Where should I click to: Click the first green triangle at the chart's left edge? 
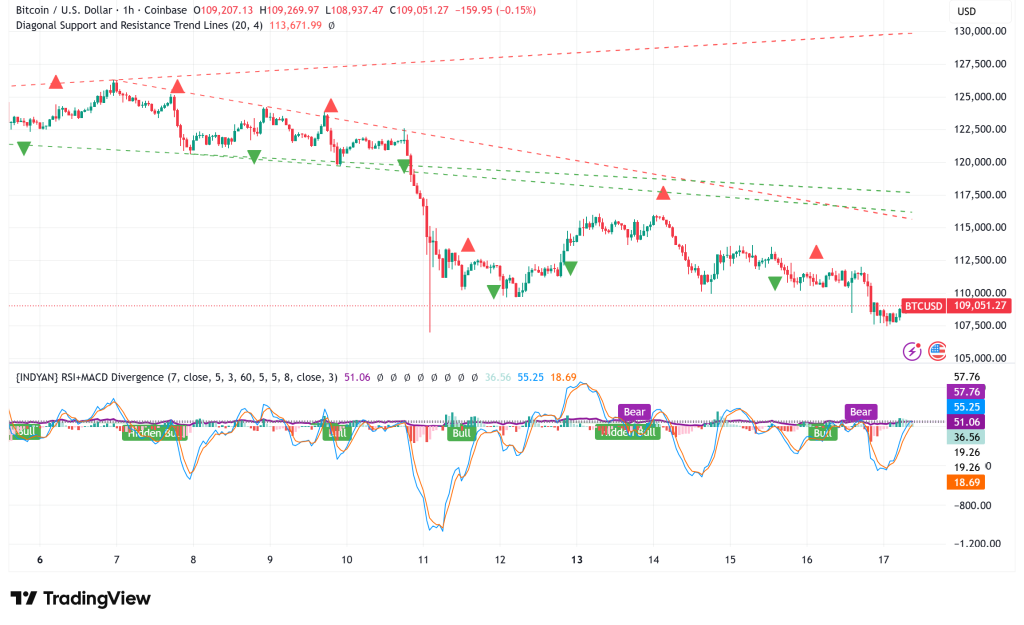click(x=24, y=148)
